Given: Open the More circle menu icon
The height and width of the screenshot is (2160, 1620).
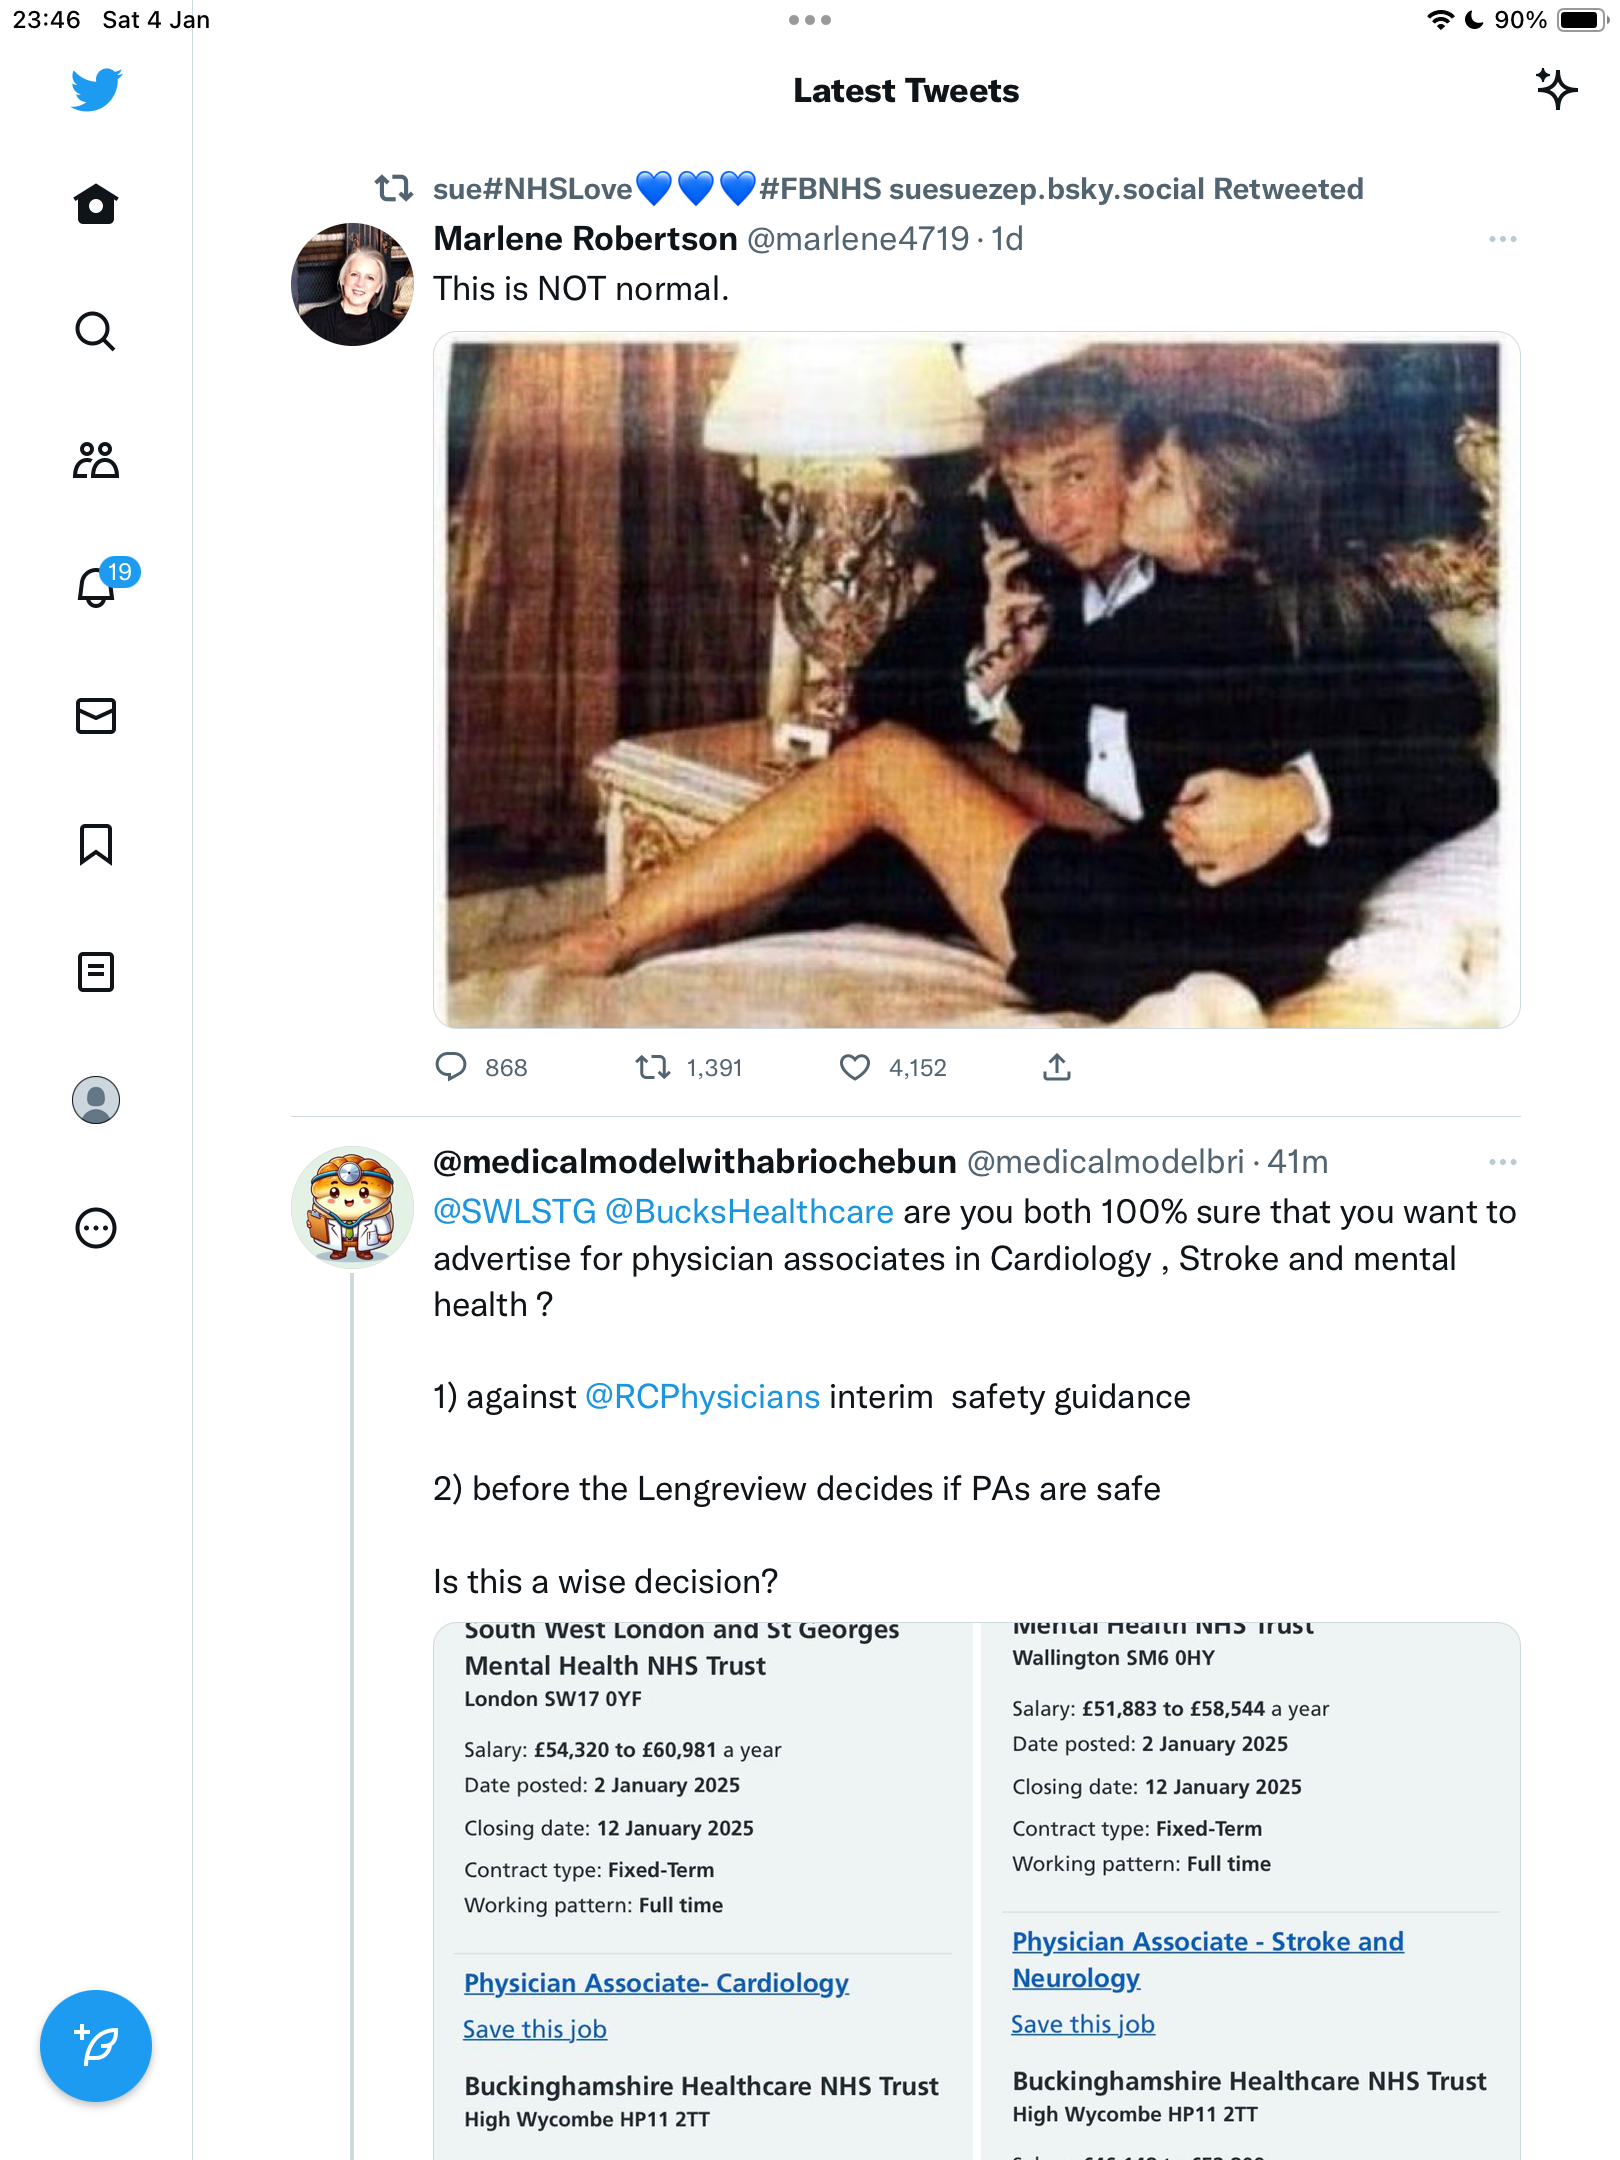Looking at the screenshot, I should click(x=96, y=1228).
